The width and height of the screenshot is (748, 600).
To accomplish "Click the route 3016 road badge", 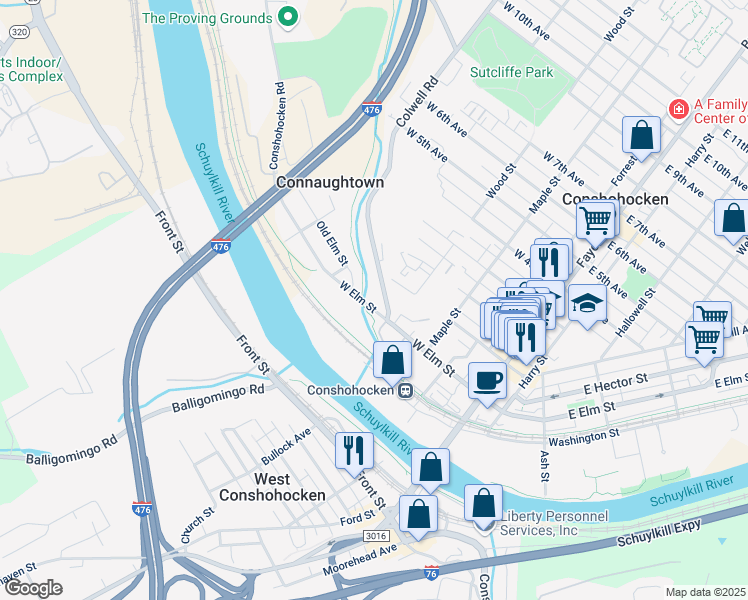I will 375,536.
